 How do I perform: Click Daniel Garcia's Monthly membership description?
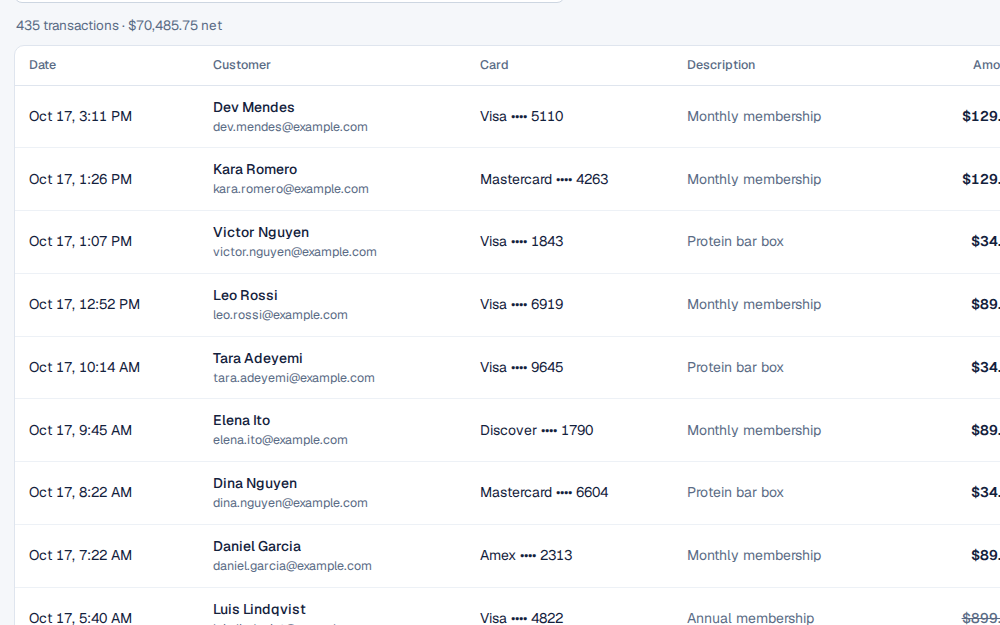point(754,555)
